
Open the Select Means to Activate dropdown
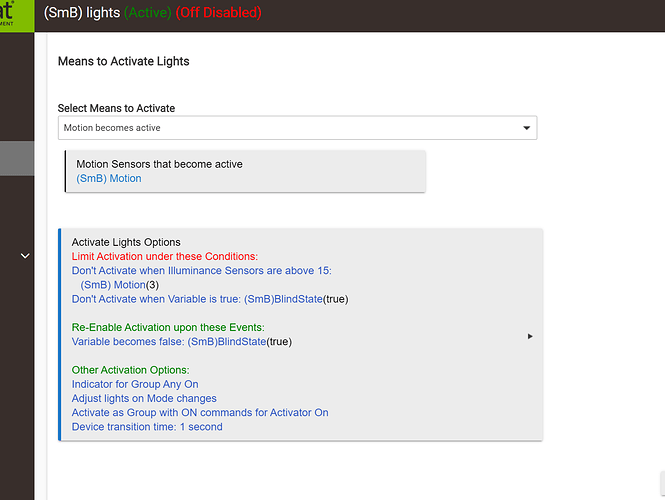point(297,128)
